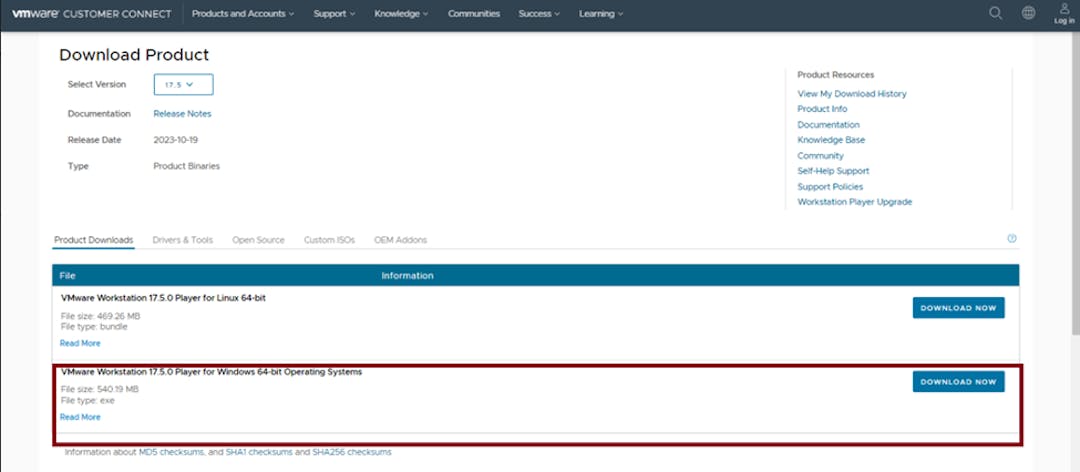
Task: Expand the Support menu
Action: coord(335,14)
